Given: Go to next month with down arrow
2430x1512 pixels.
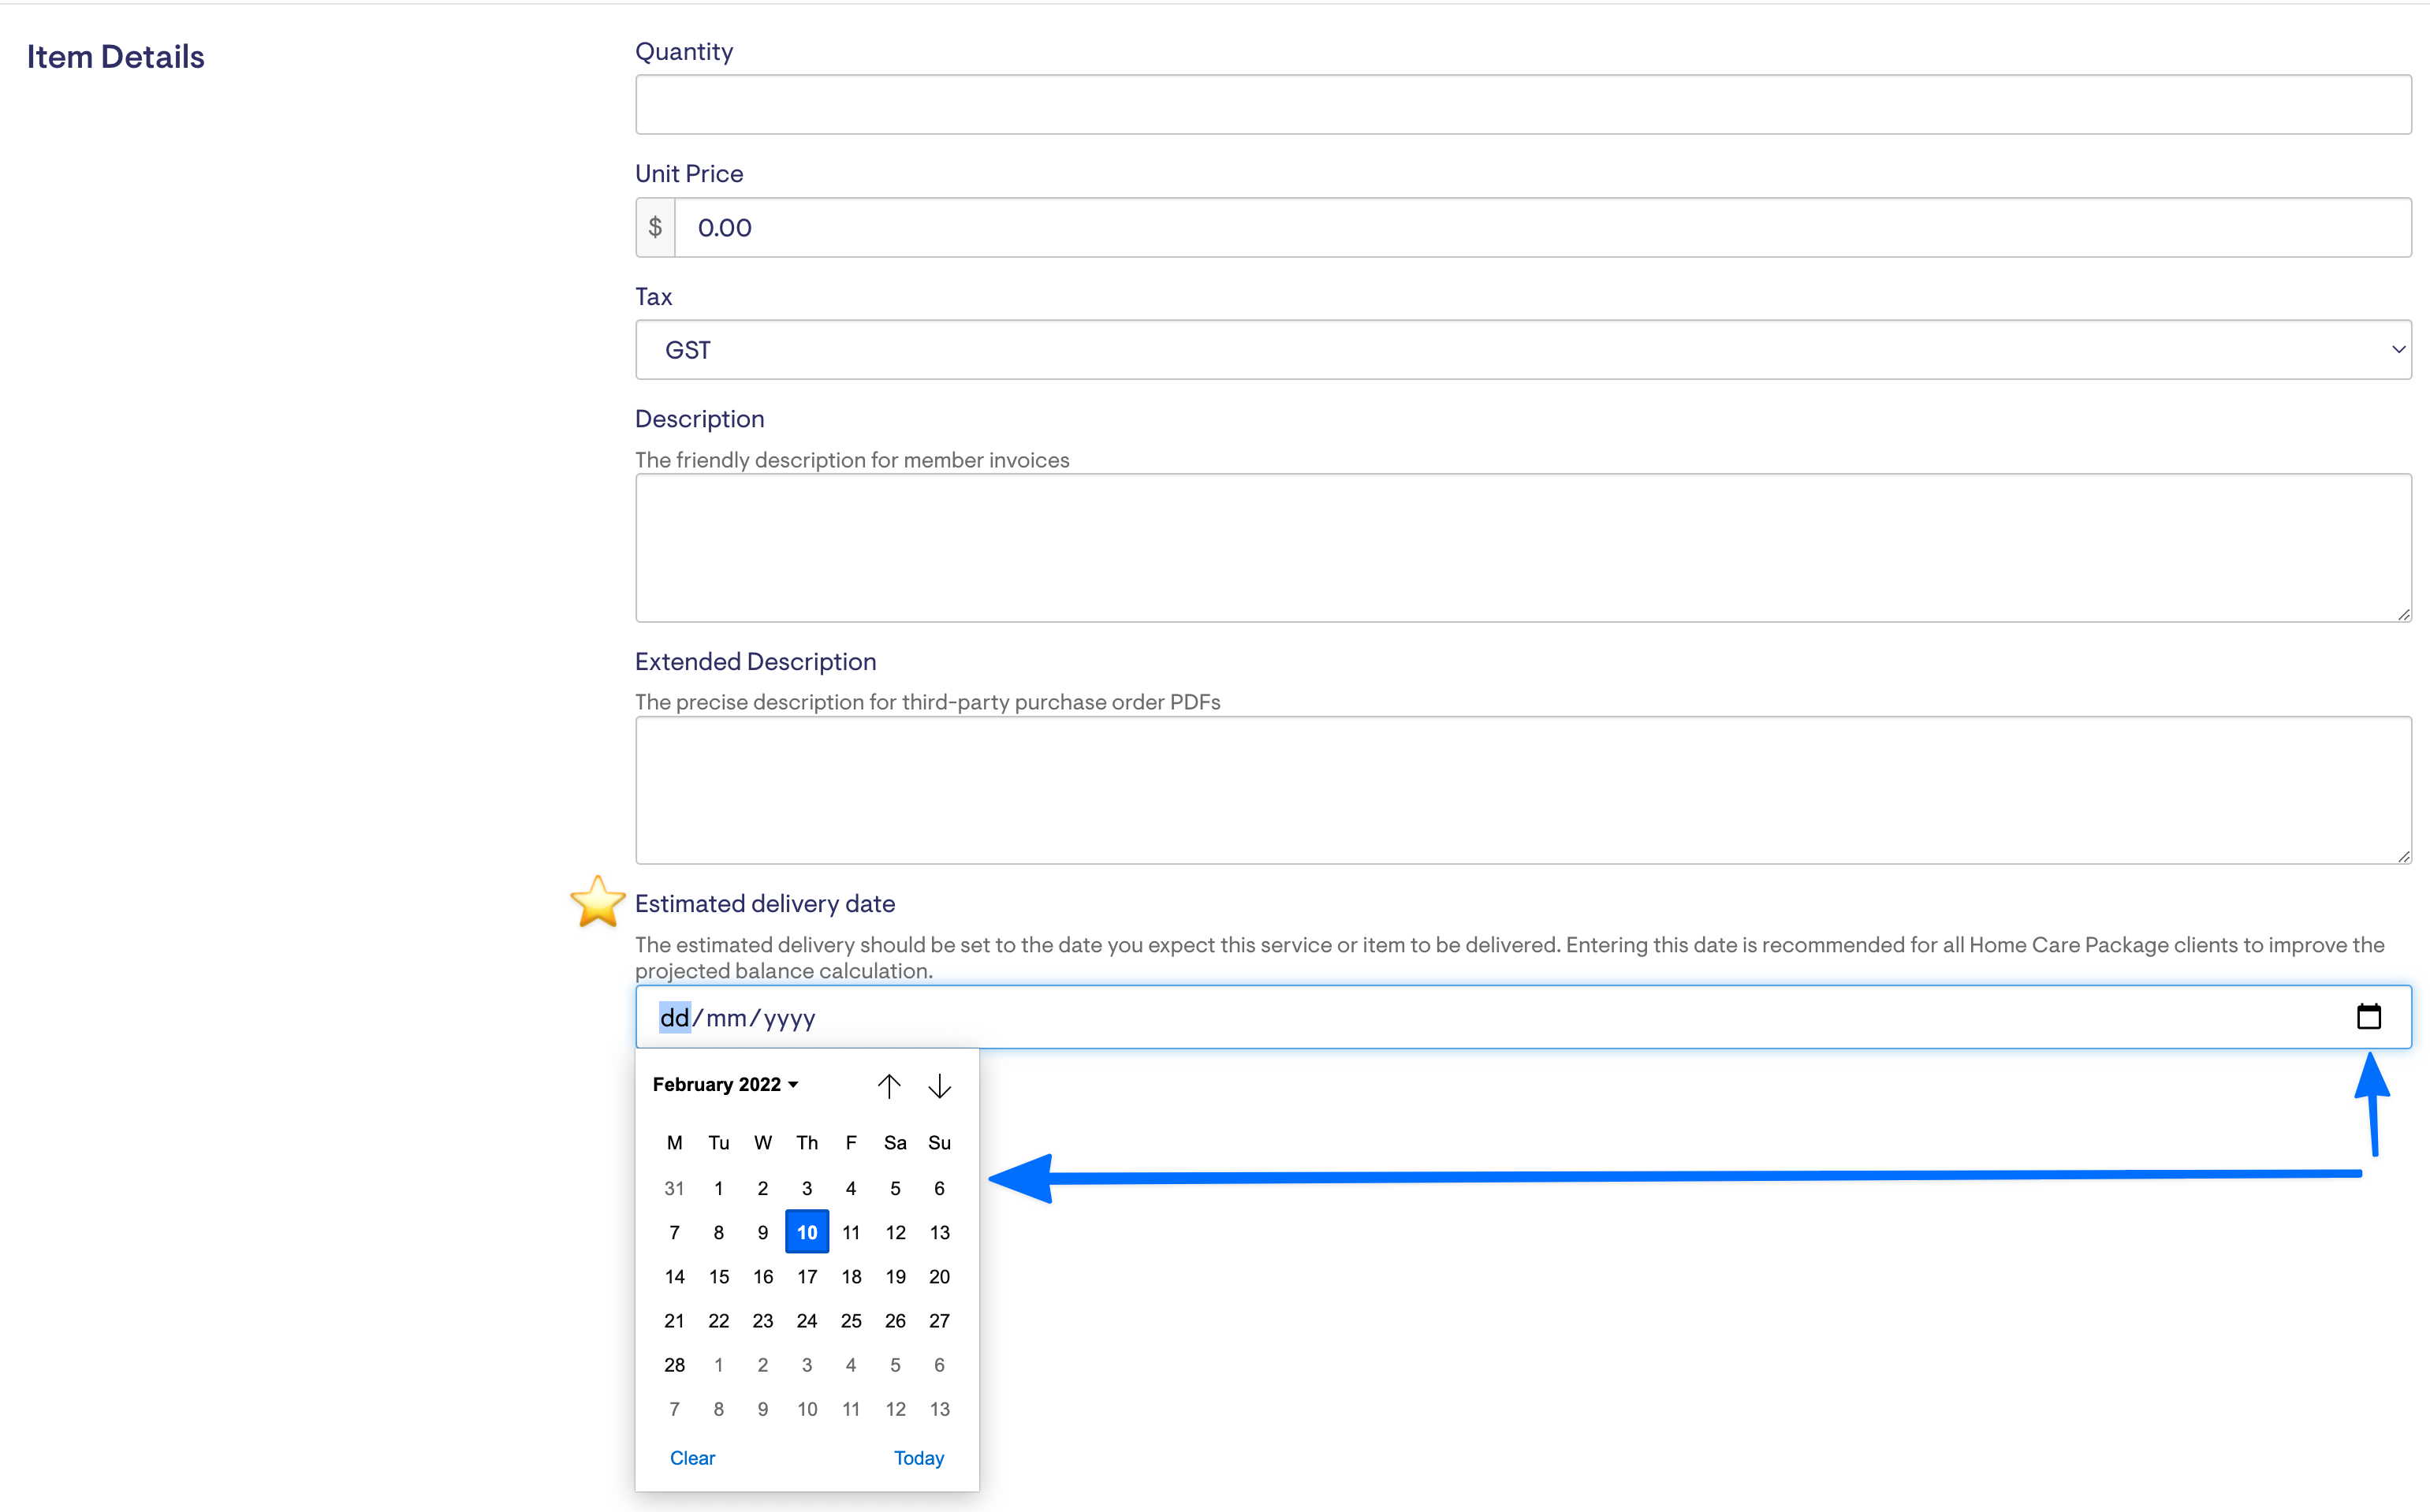Looking at the screenshot, I should (939, 1086).
